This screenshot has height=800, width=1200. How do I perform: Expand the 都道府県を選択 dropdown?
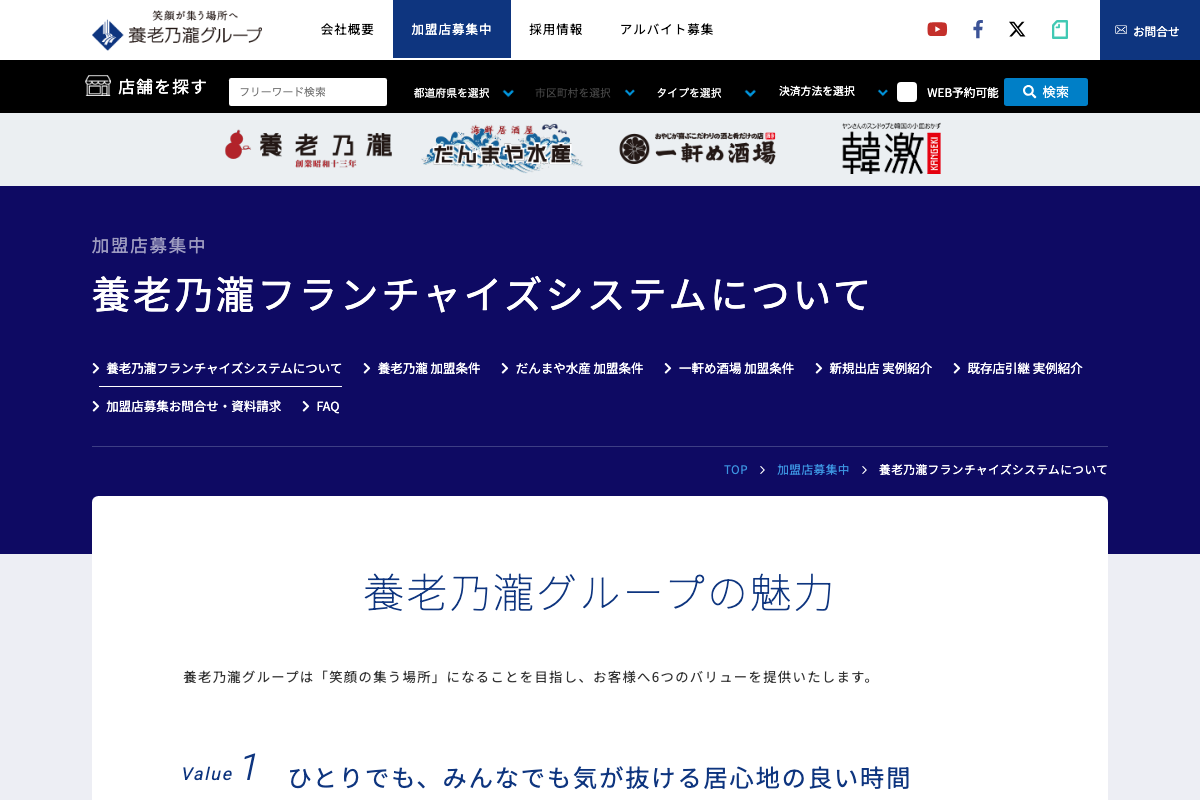pos(464,92)
